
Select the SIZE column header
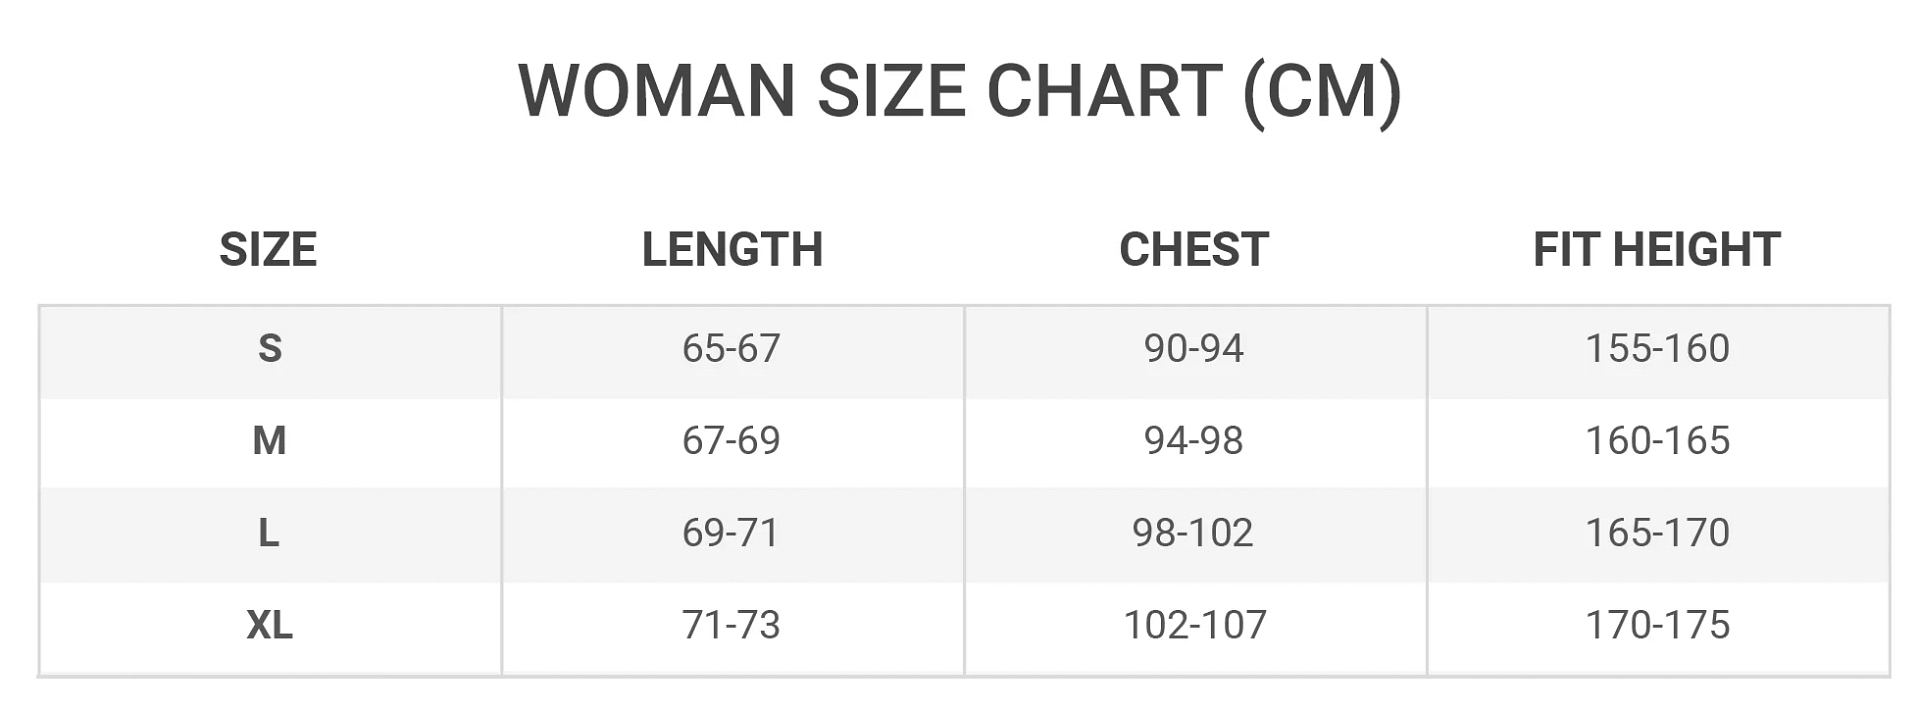pos(268,249)
